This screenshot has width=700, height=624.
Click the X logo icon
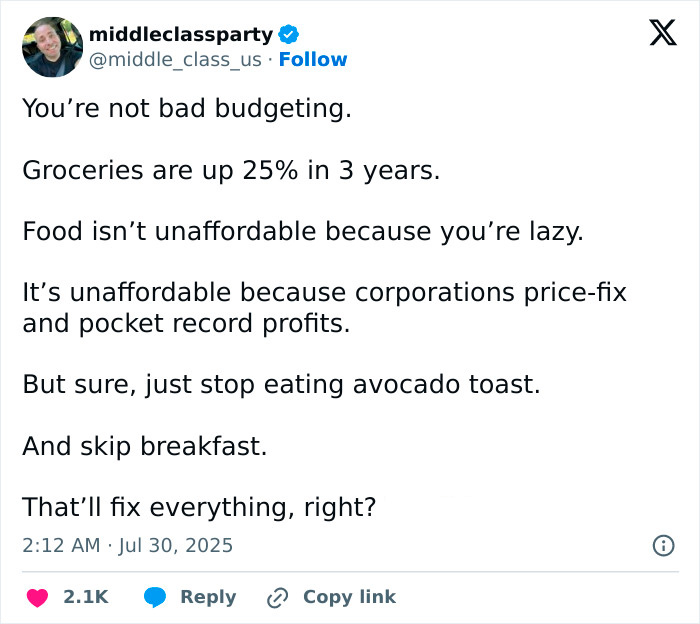(656, 34)
